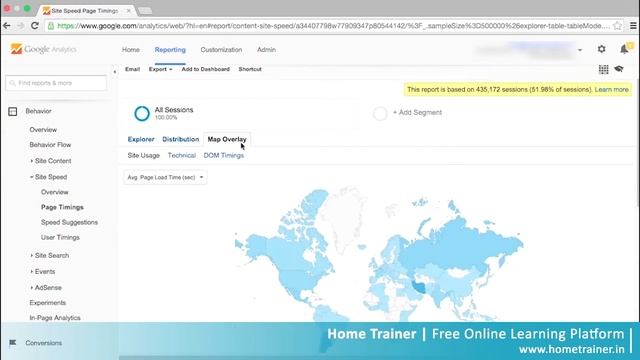
Task: Collapse the left sidebar arrow
Action: click(x=115, y=72)
